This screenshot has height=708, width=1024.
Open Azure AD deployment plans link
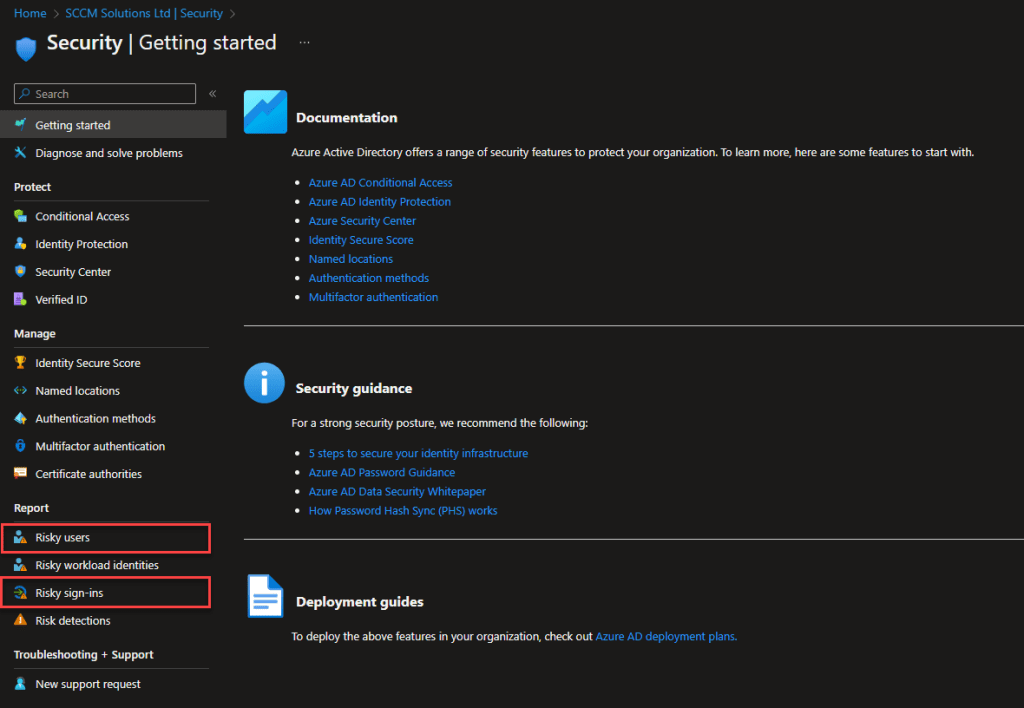665,636
